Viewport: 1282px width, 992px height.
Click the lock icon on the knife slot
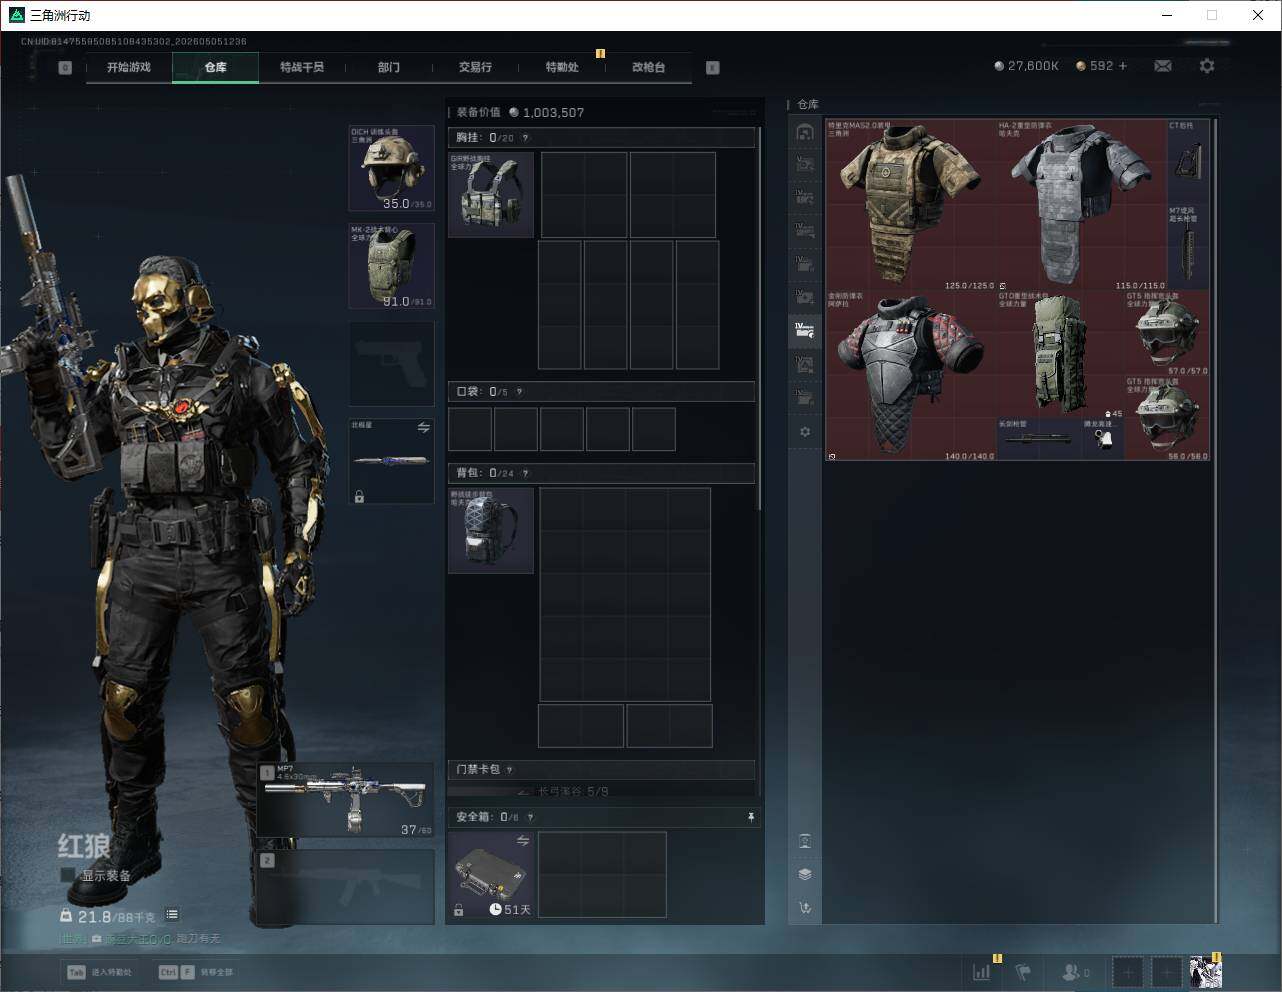pyautogui.click(x=359, y=496)
